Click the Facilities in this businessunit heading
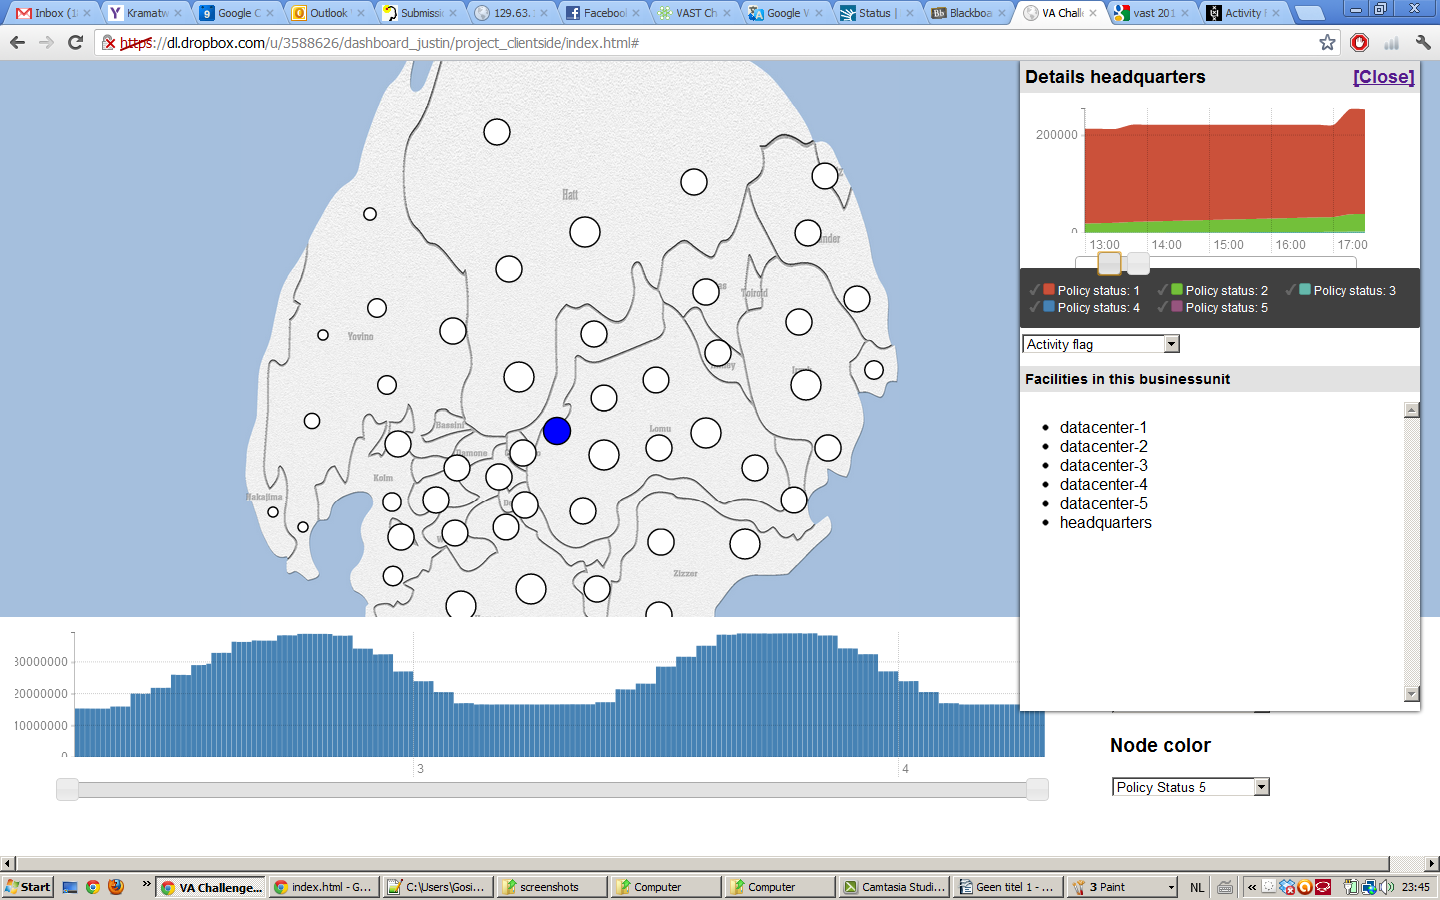 (x=1127, y=379)
